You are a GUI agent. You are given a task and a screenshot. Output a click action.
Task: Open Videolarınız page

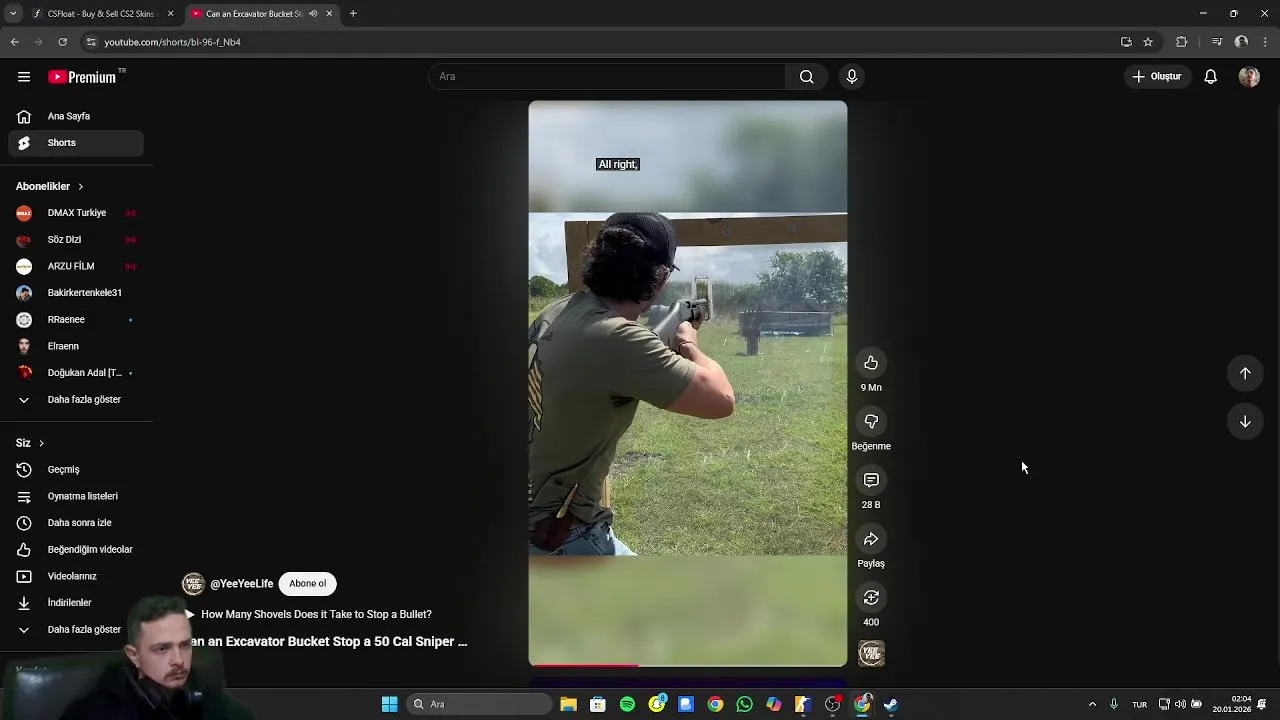point(76,576)
